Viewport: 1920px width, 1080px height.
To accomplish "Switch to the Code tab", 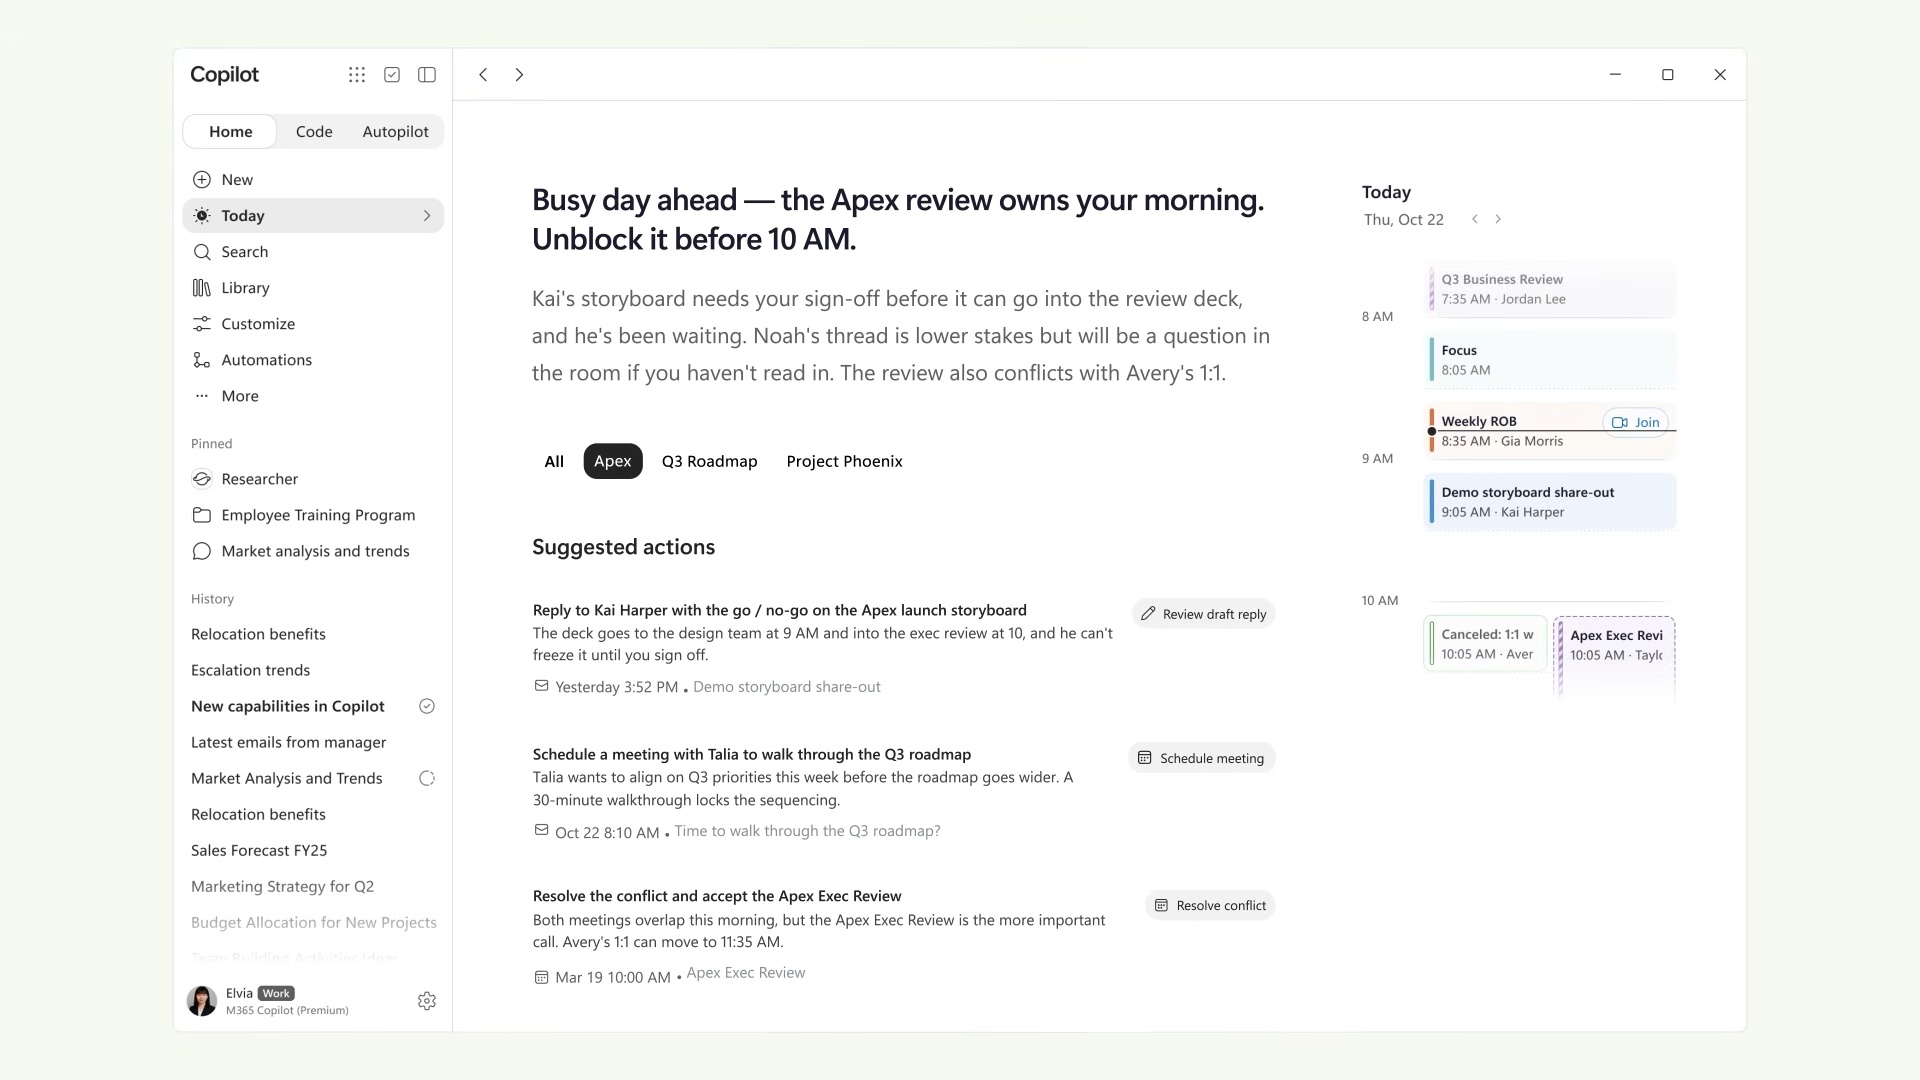I will tap(314, 132).
